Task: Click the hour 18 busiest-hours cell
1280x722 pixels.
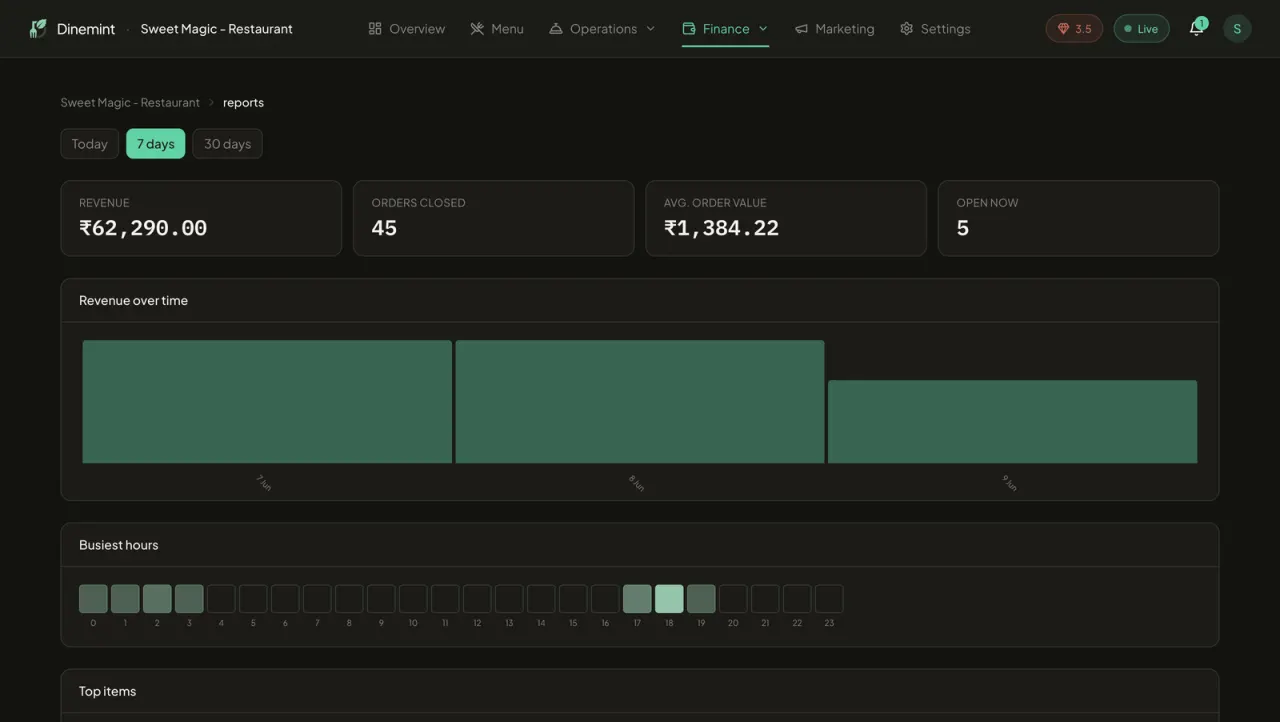Action: (x=669, y=599)
